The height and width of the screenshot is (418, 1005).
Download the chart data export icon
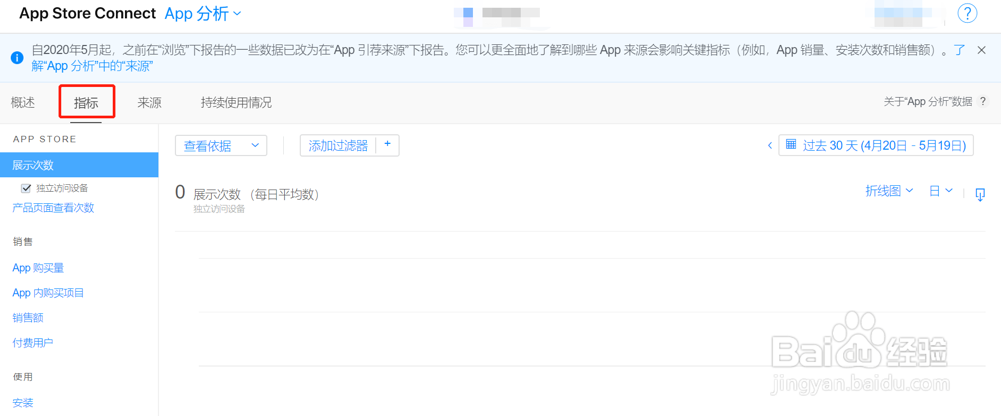980,194
